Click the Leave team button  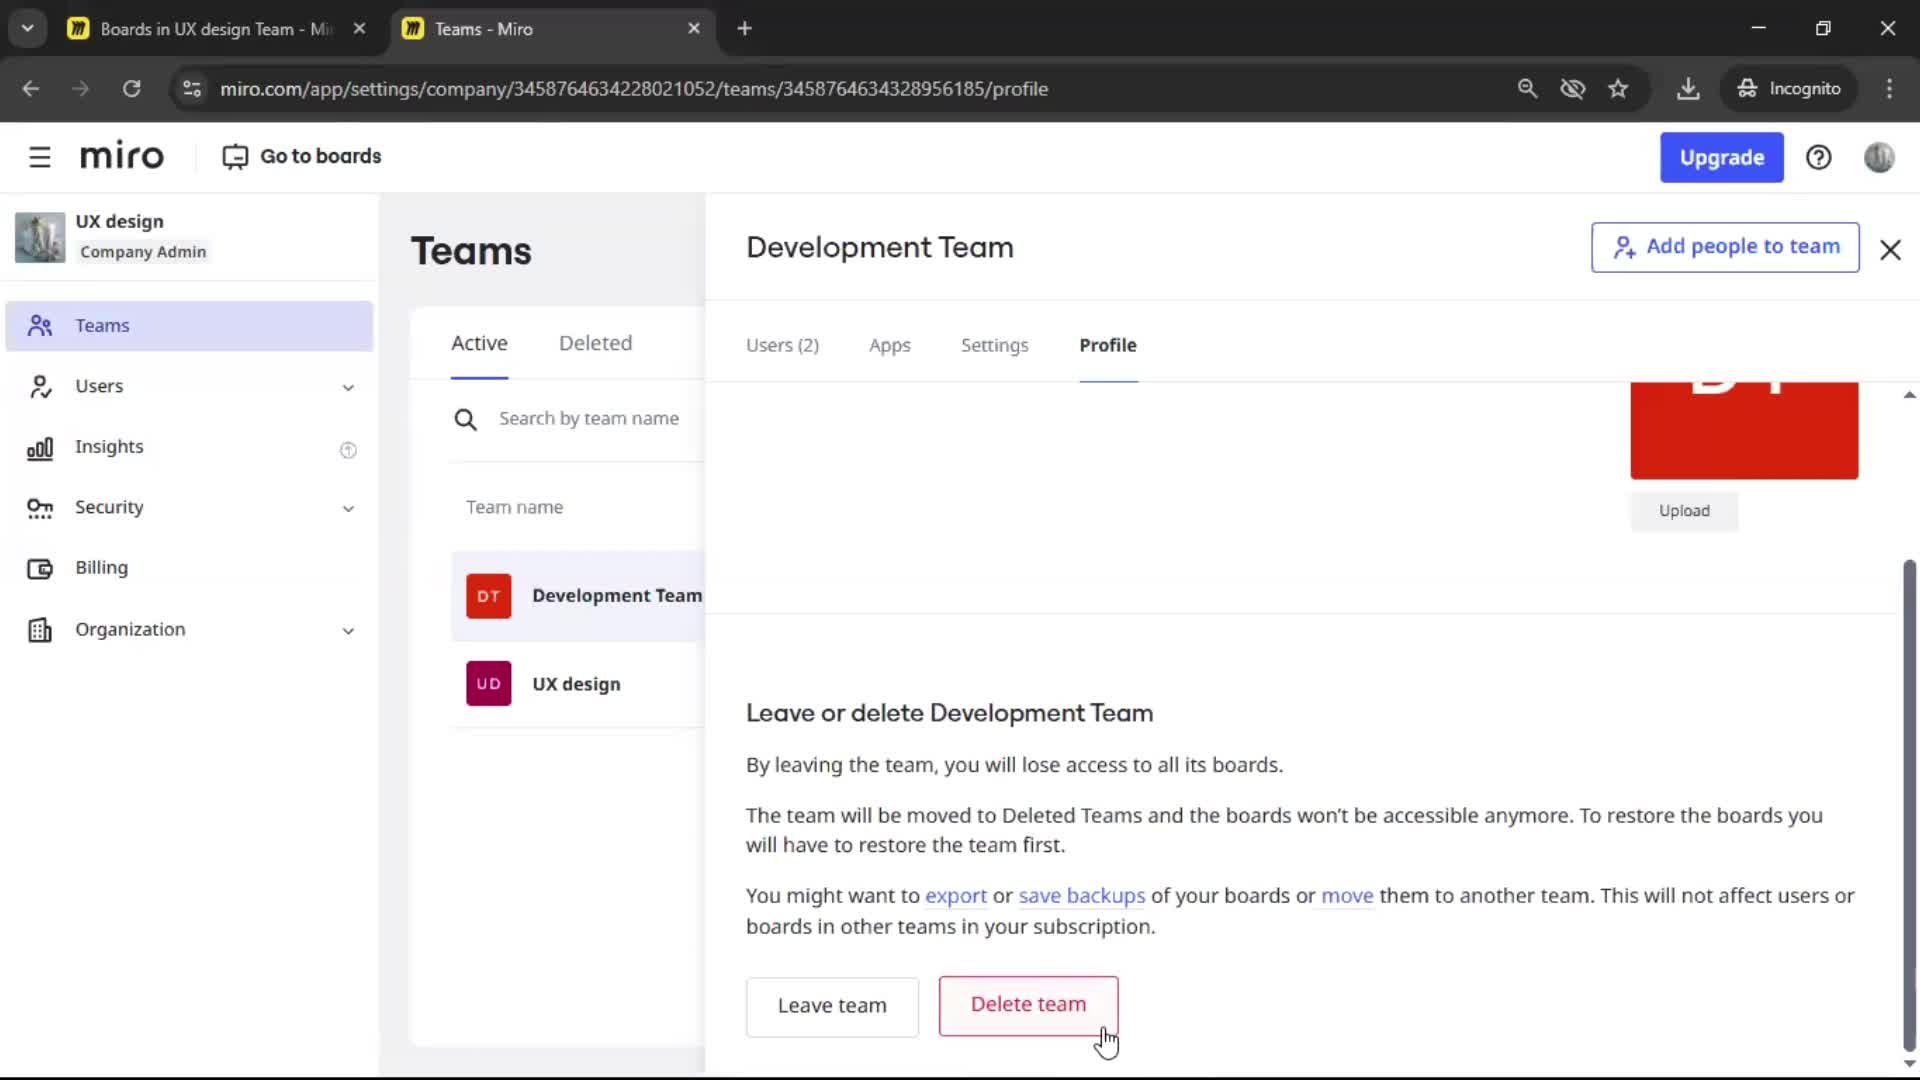coord(832,1006)
